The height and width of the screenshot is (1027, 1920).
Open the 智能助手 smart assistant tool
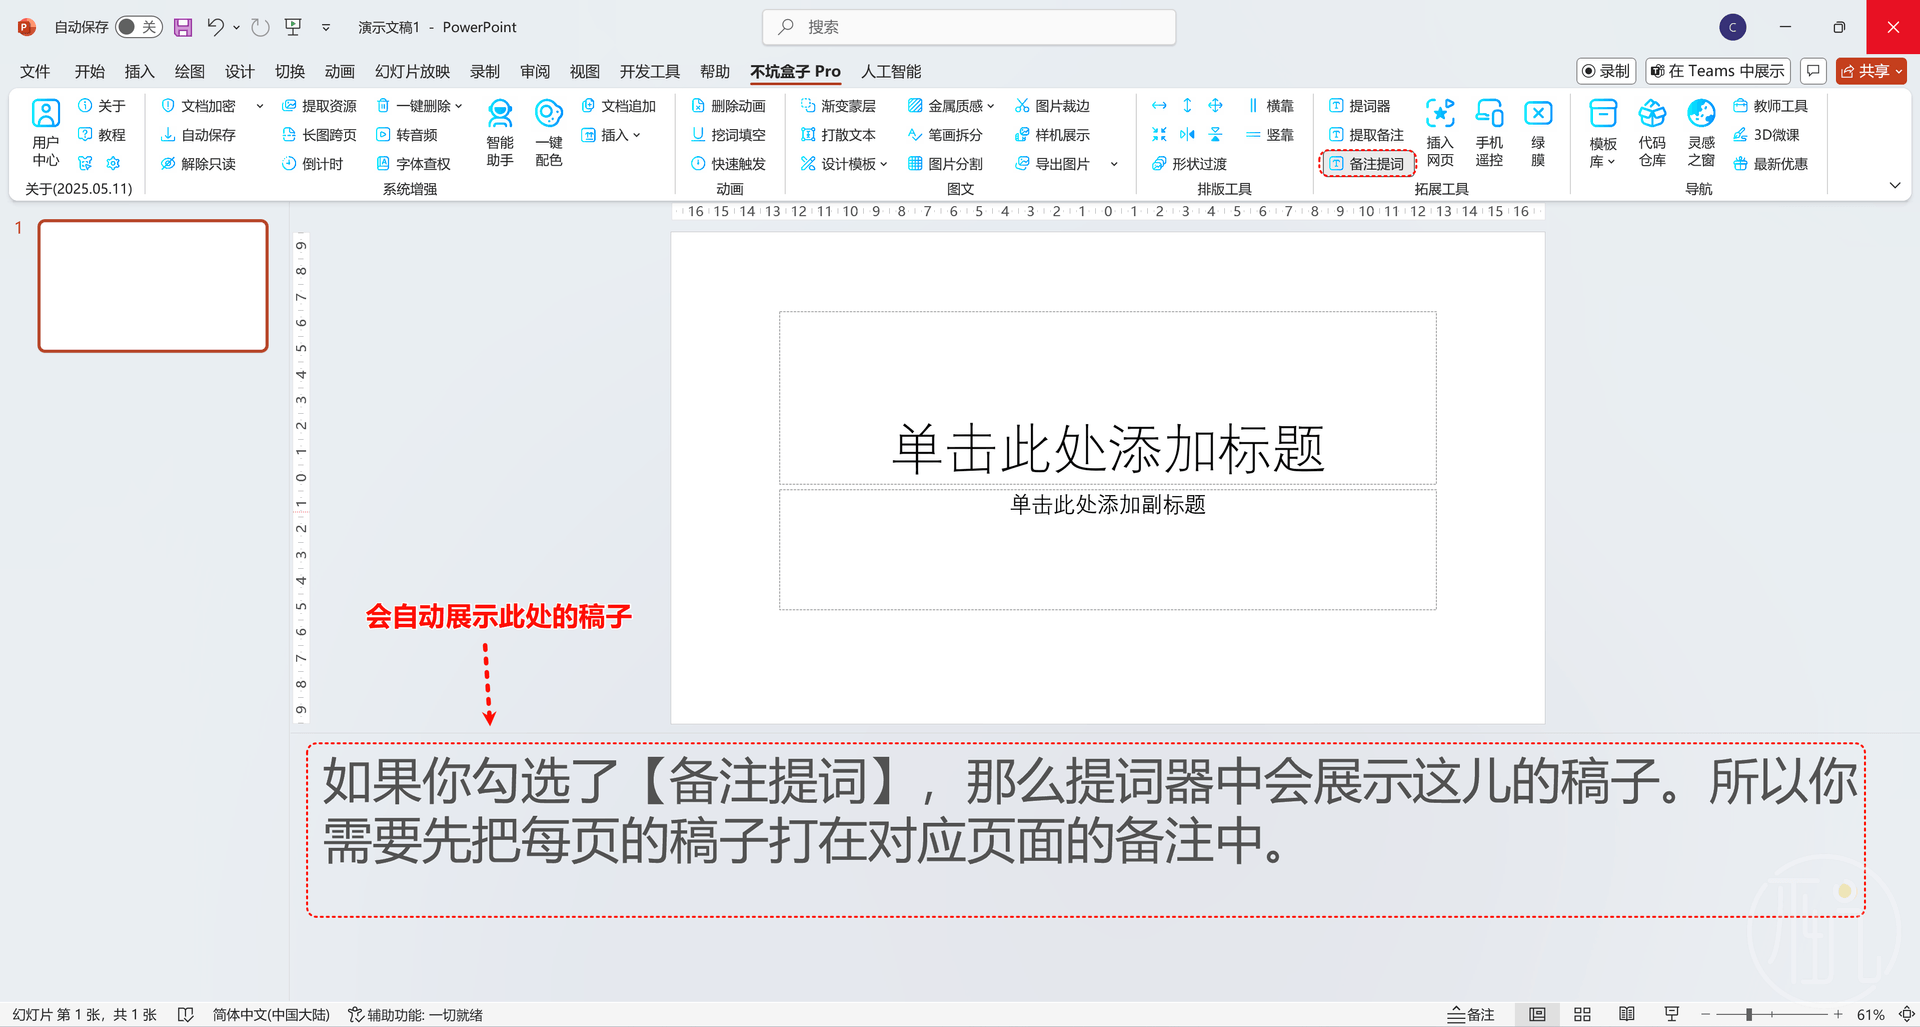coord(499,133)
